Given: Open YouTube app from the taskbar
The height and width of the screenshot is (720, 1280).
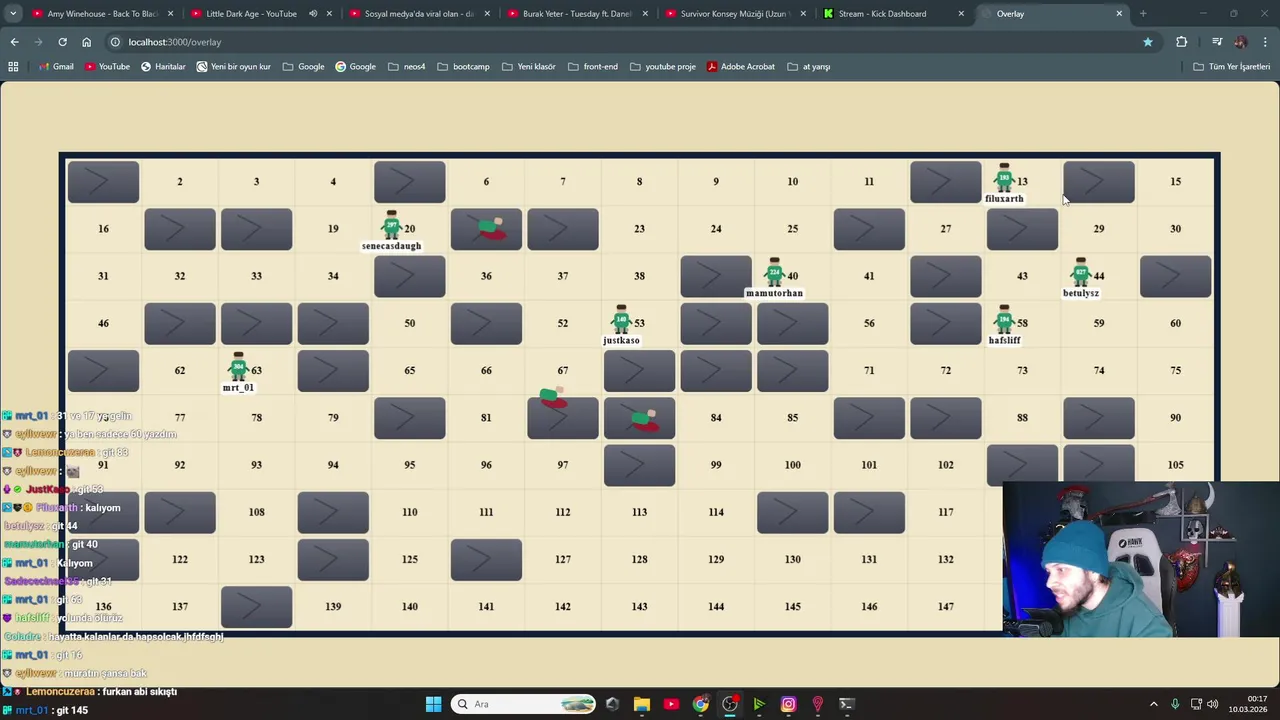Looking at the screenshot, I should coord(671,704).
